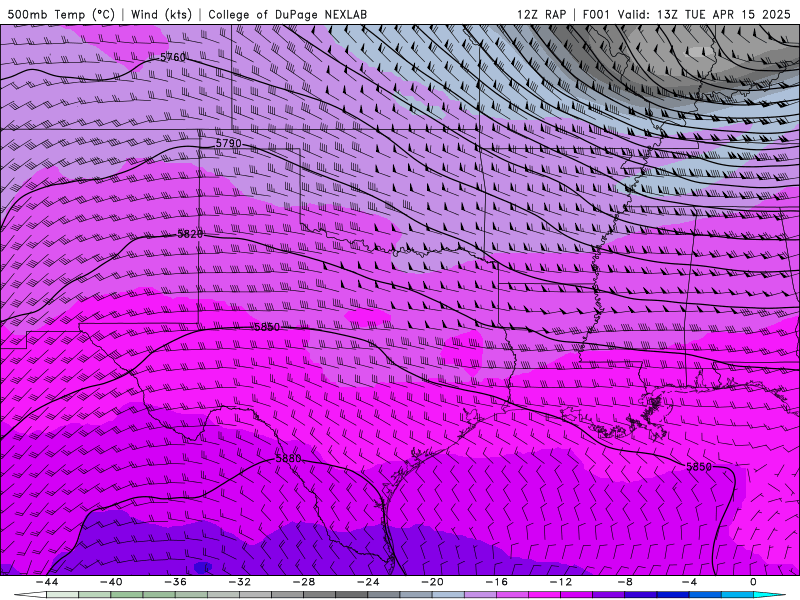Viewport: 800px width, 600px height.
Task: Click the -16 colorbar label
Action: coord(496,582)
